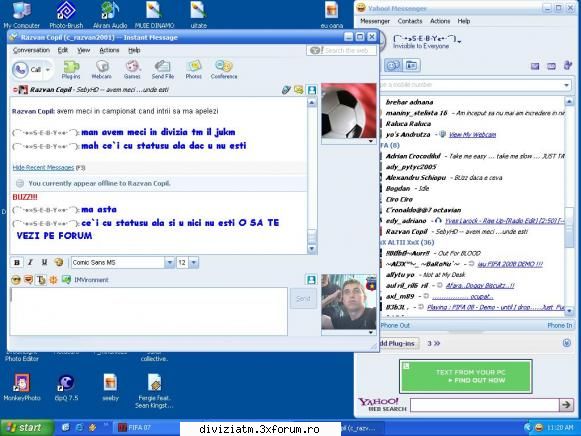The image size is (581, 436).
Task: Click the soccer ball display picture
Action: (x=348, y=111)
